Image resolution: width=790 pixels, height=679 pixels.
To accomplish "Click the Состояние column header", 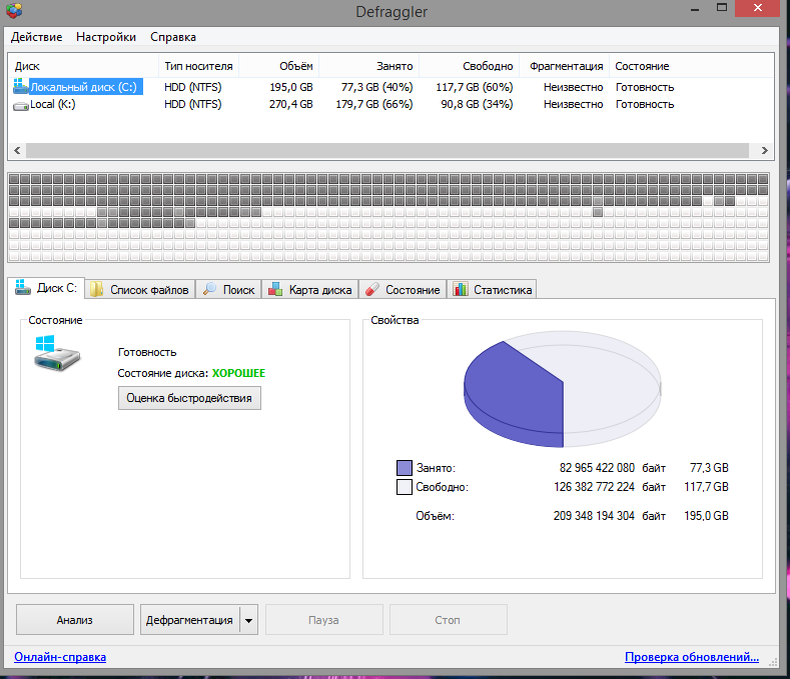I will [x=692, y=66].
